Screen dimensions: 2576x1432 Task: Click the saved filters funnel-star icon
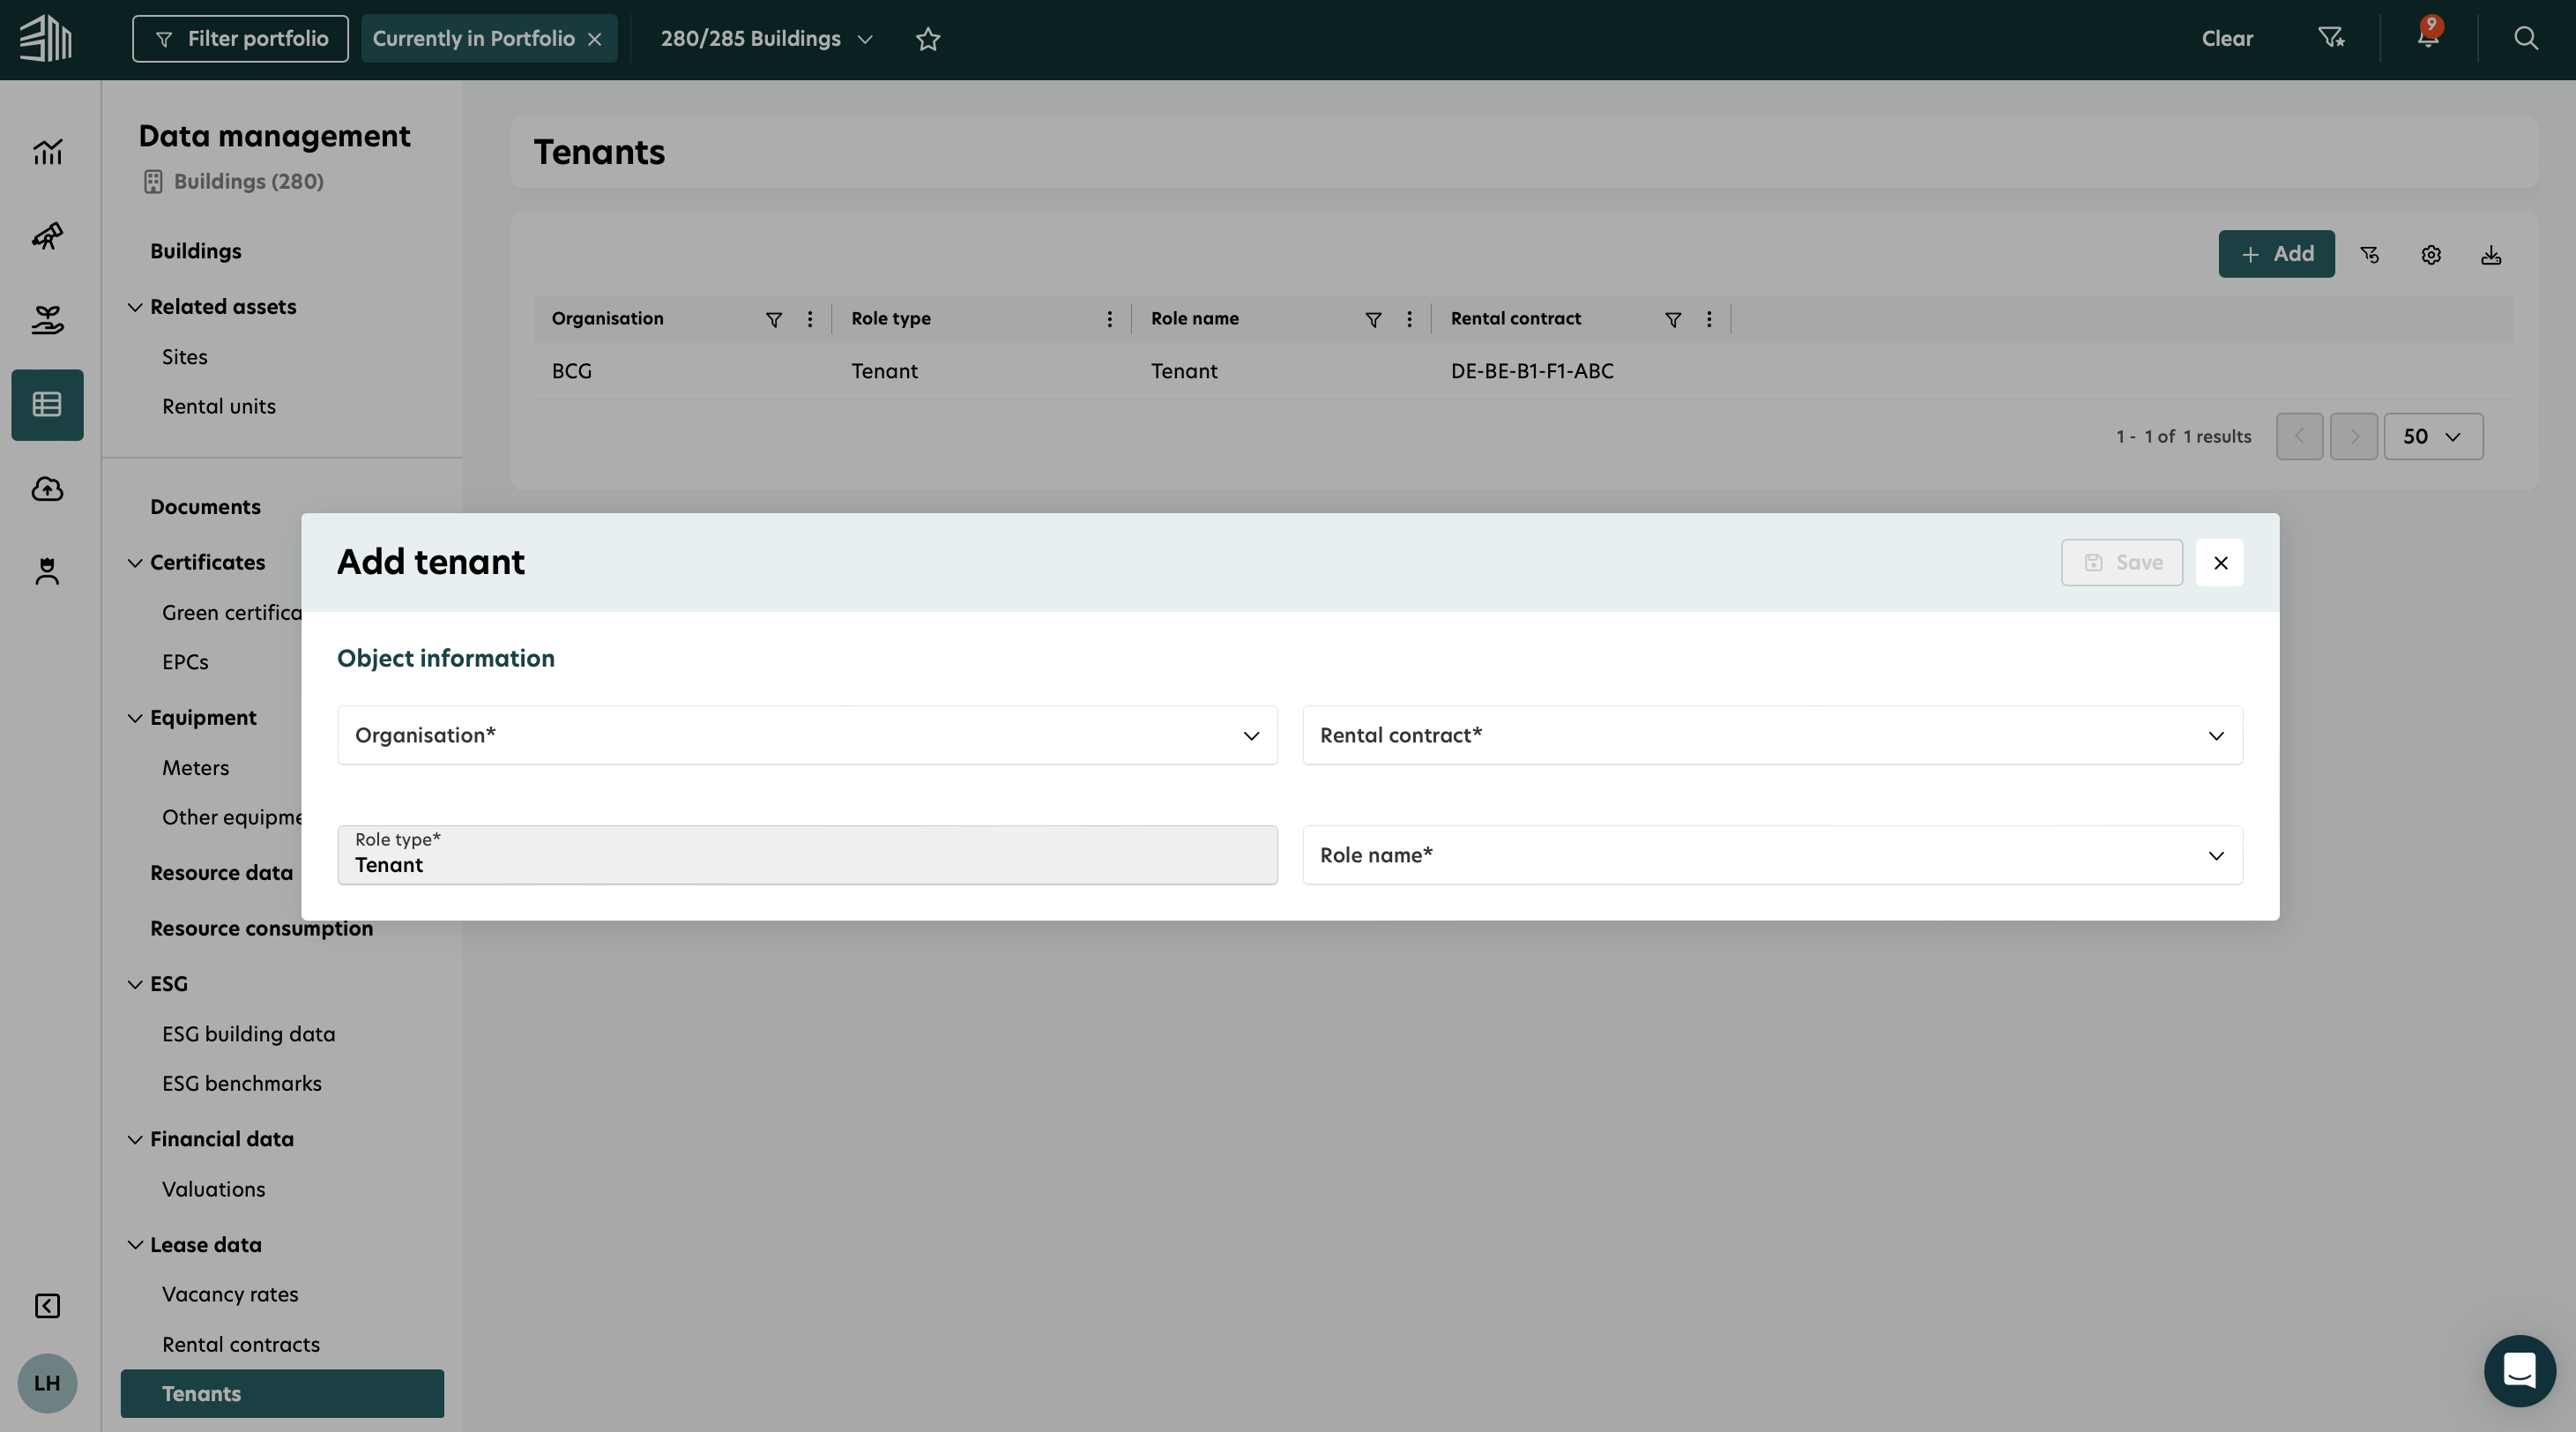click(x=2331, y=38)
